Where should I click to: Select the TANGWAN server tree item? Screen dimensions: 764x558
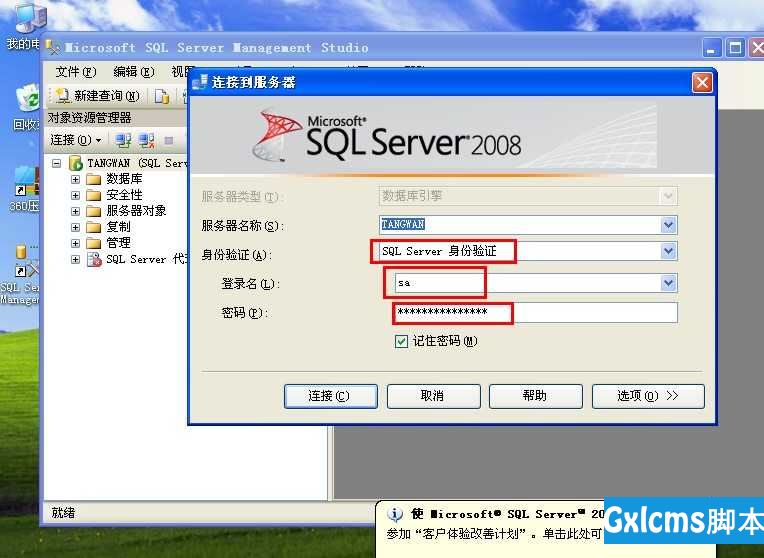137,163
